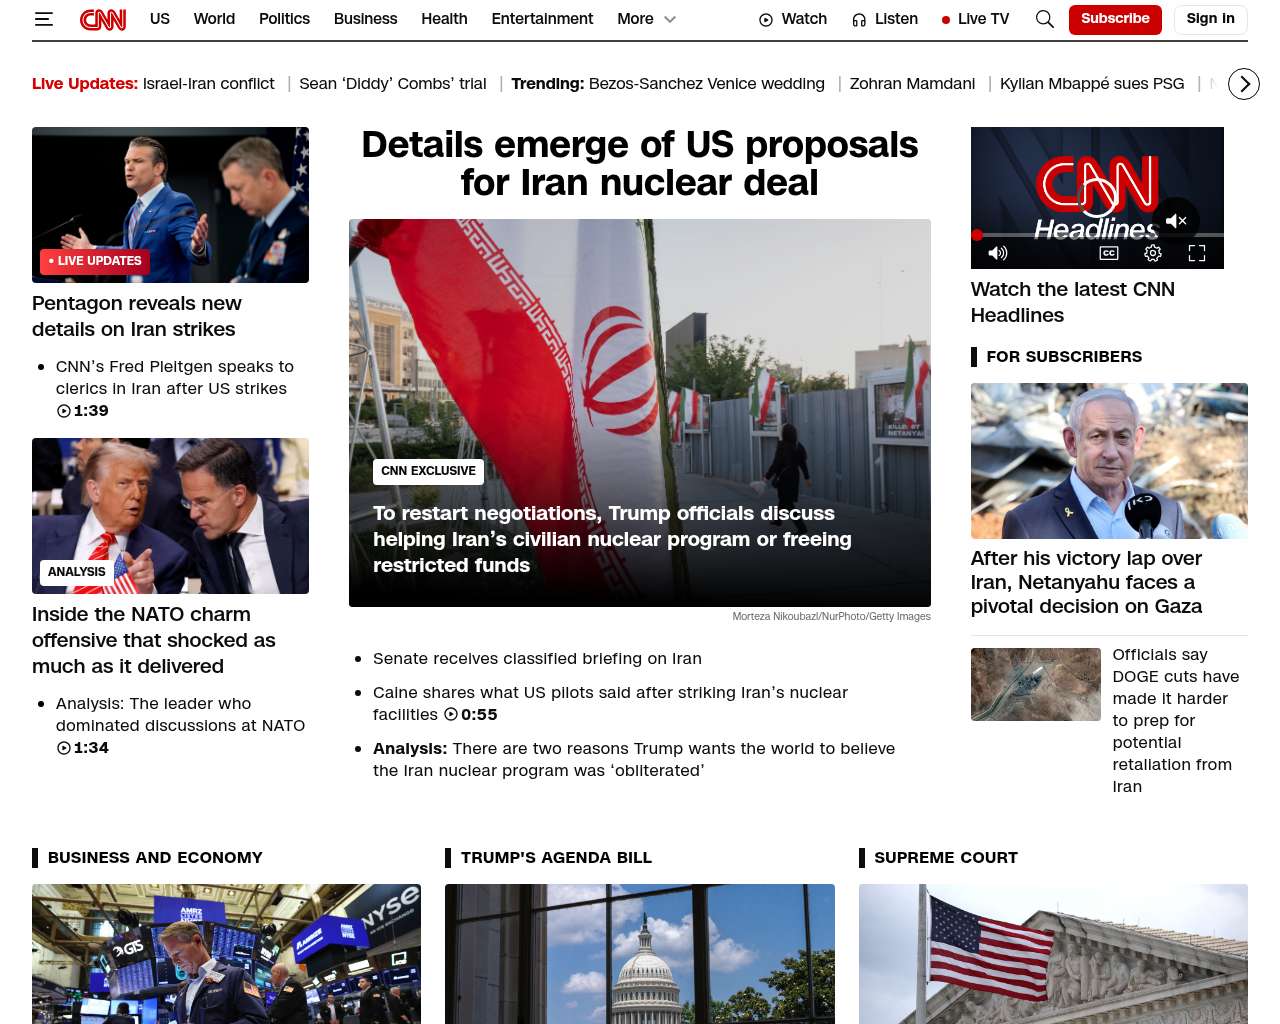Screen dimensions: 1280x1024
Task: Click the video player volume icon
Action: click(998, 253)
